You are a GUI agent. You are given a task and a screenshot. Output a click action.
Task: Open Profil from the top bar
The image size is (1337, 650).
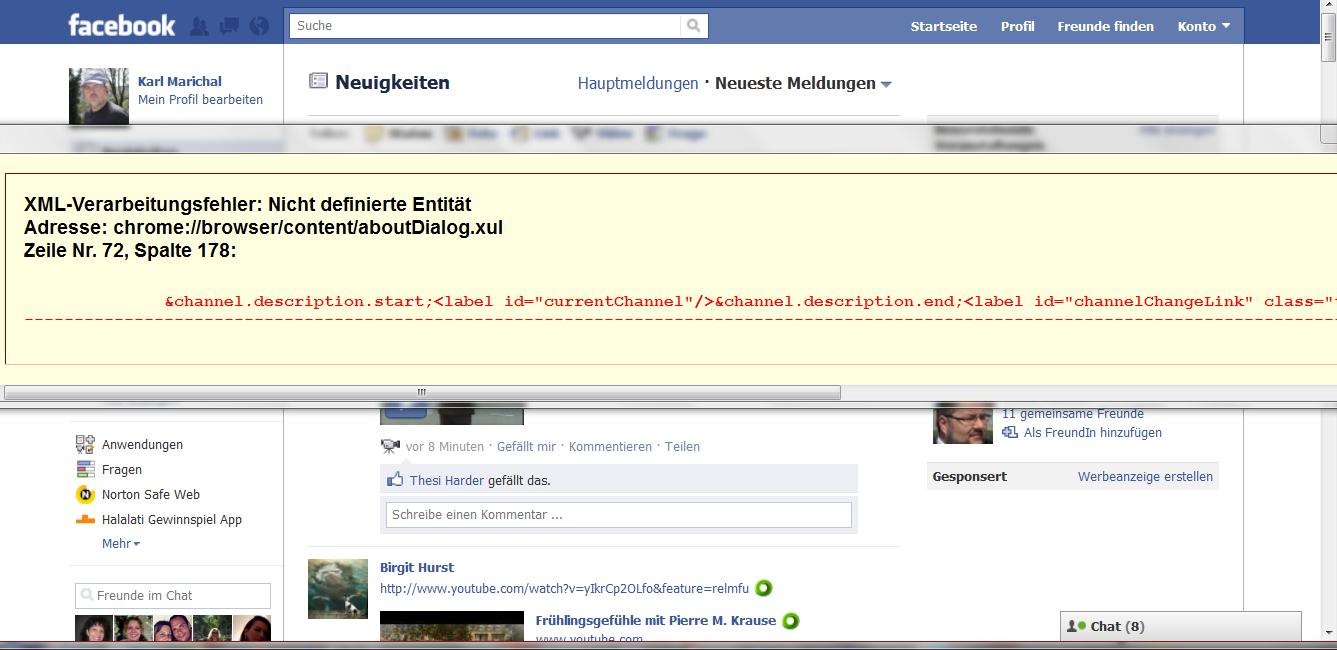tap(1018, 26)
